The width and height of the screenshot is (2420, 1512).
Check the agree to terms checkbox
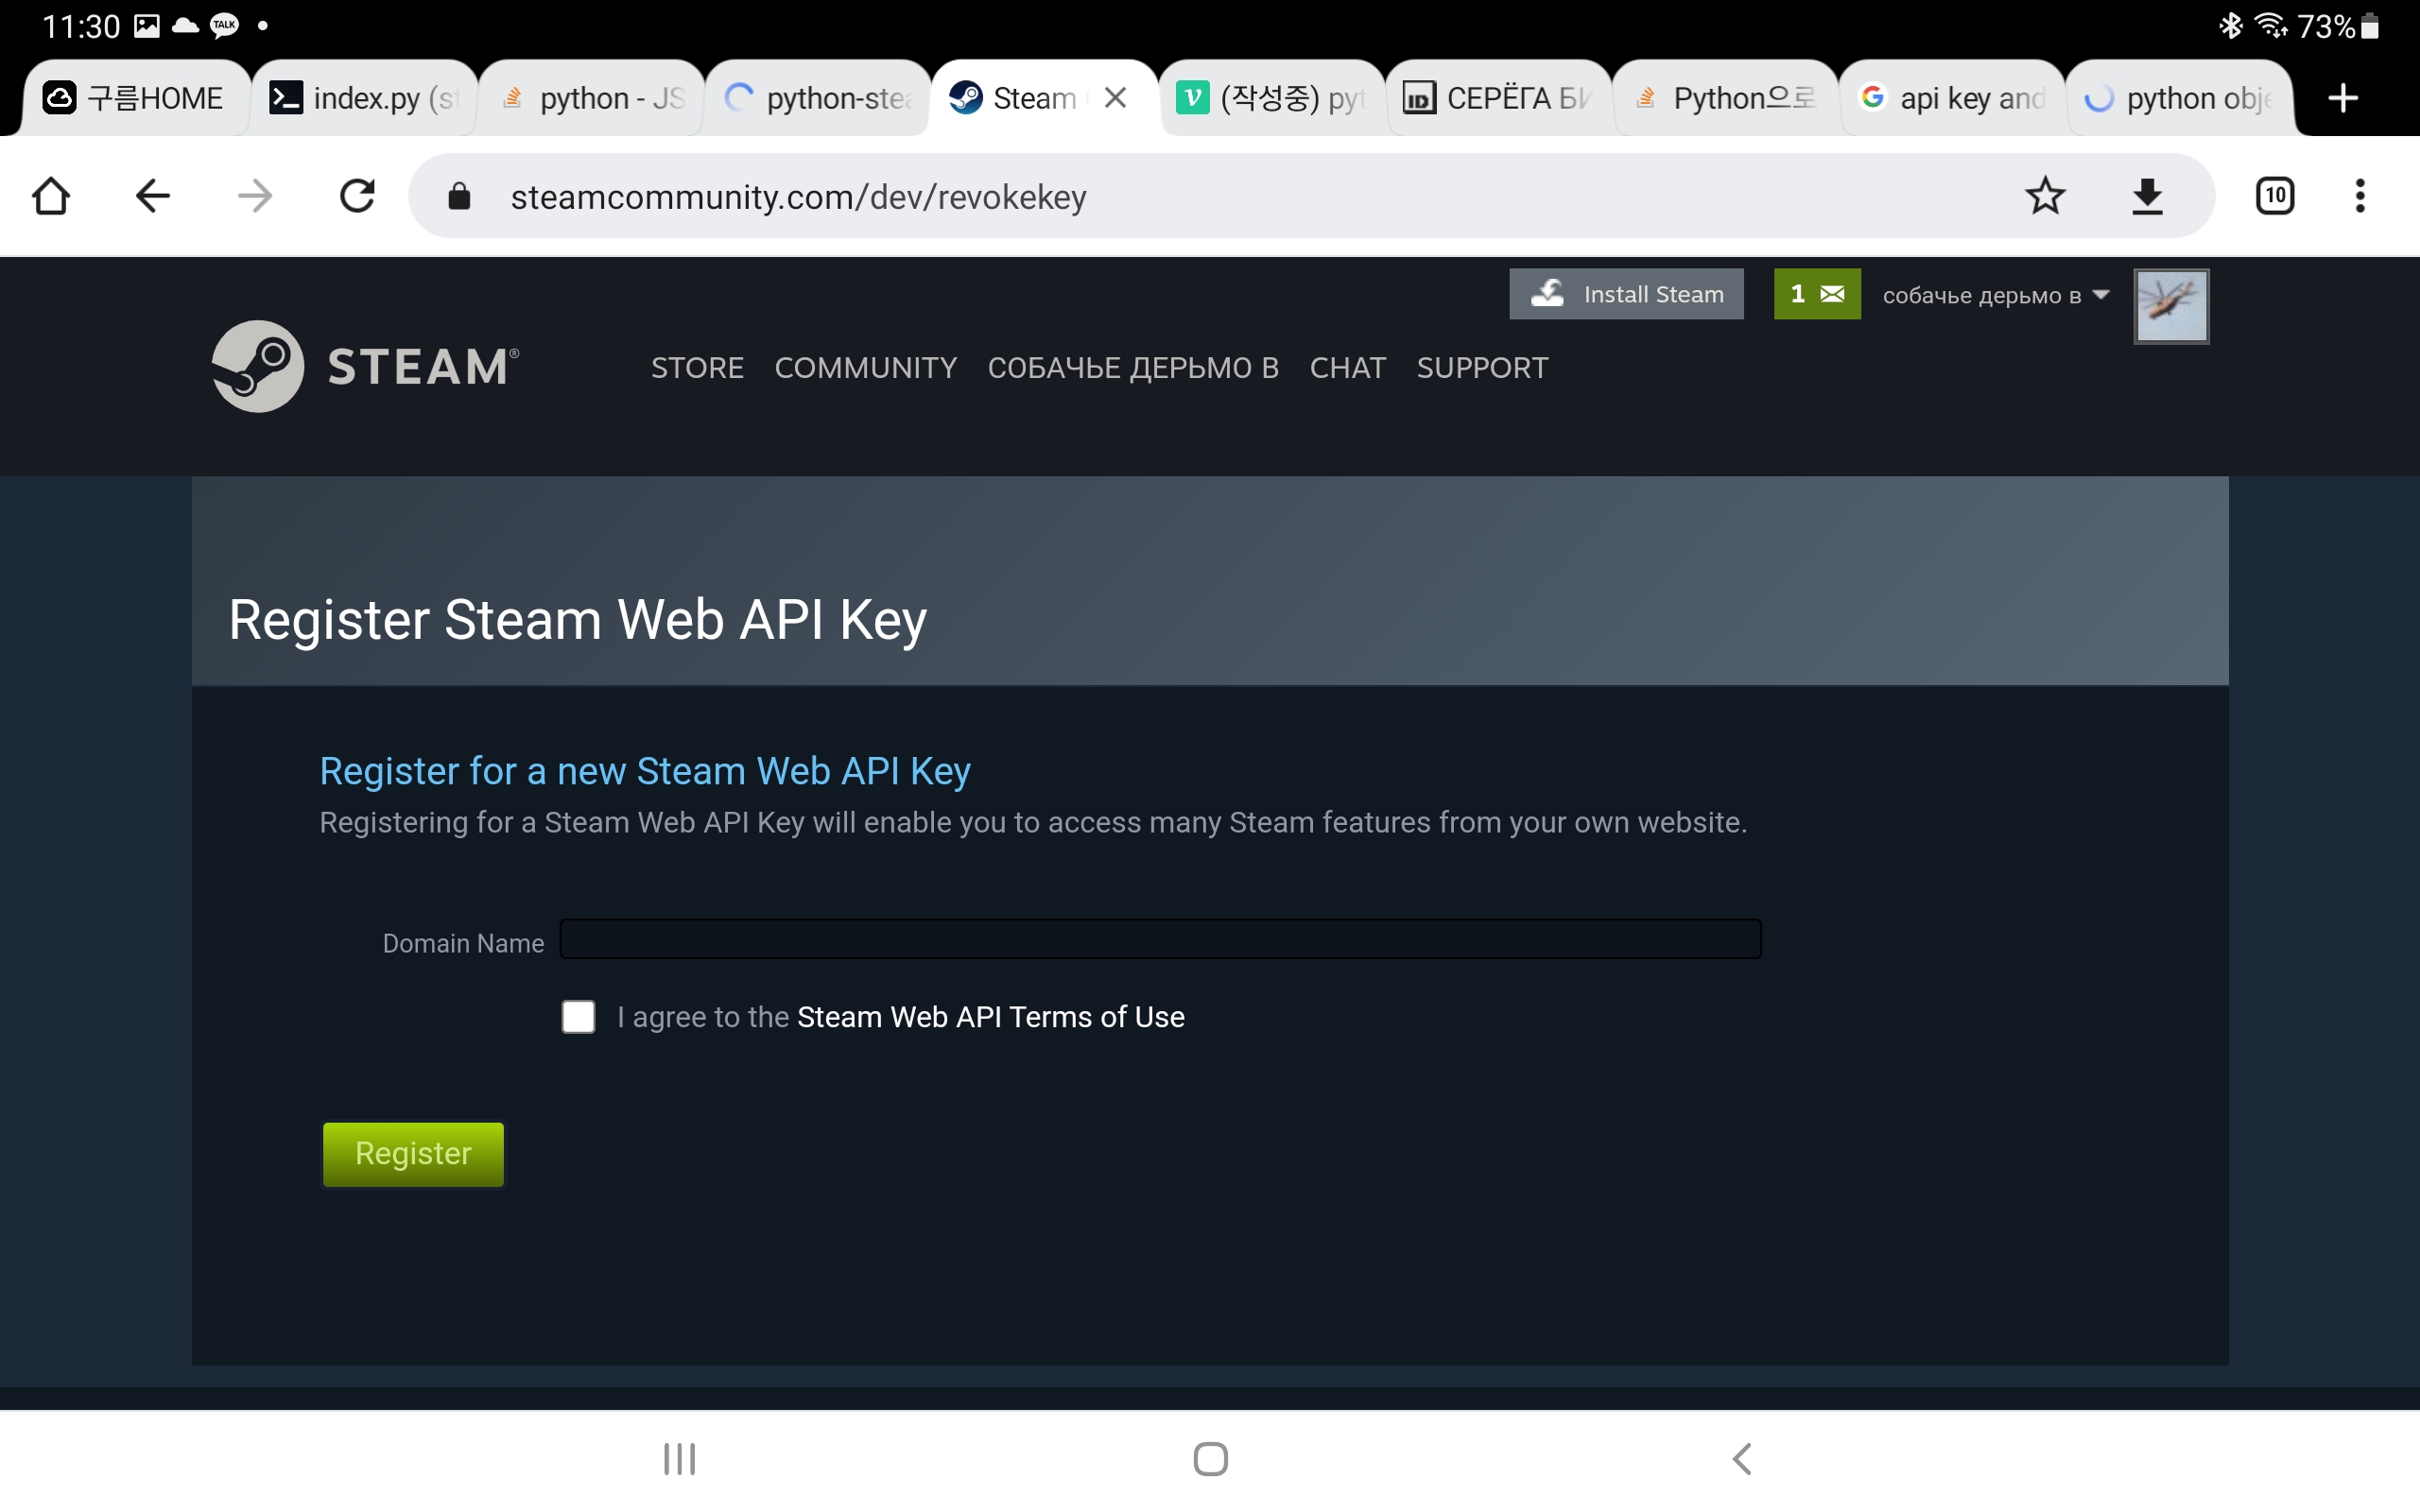(578, 1017)
